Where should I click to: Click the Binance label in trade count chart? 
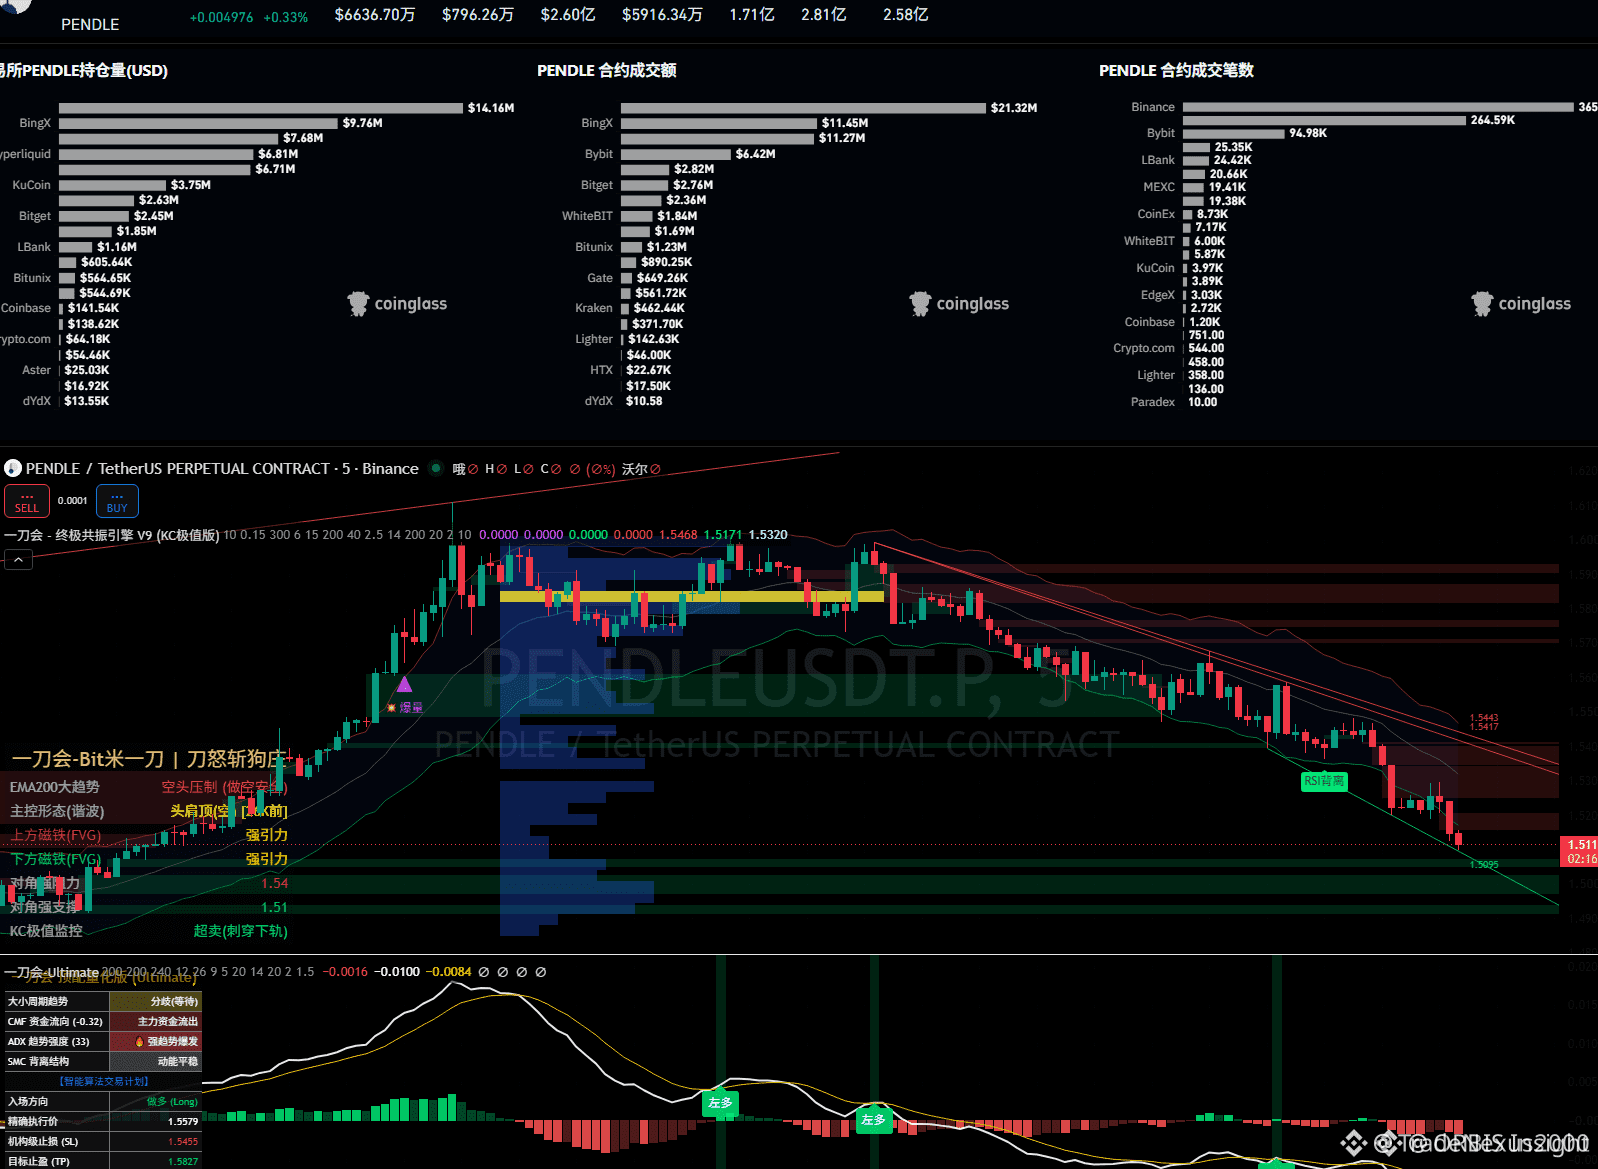[x=1153, y=107]
